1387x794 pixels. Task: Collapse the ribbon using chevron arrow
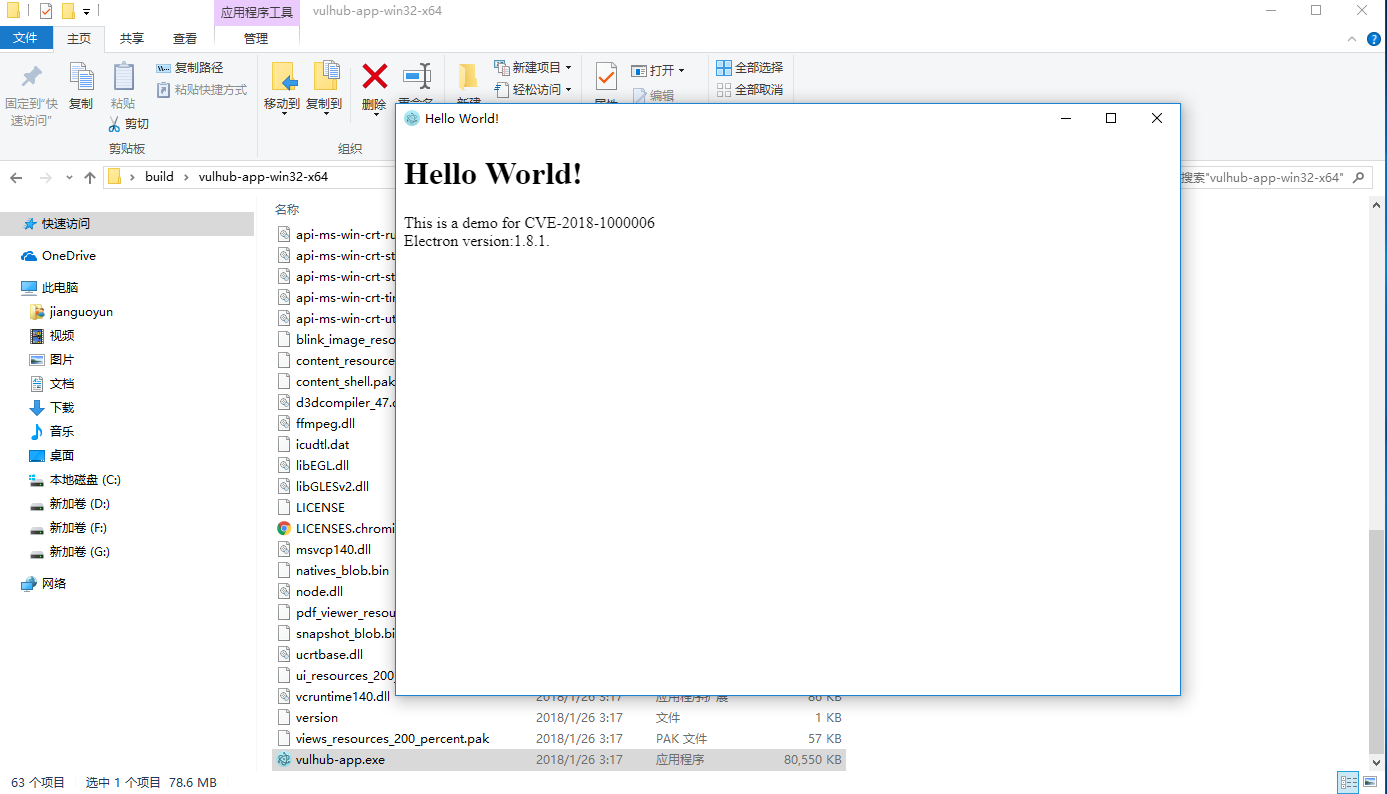pyautogui.click(x=1350, y=39)
